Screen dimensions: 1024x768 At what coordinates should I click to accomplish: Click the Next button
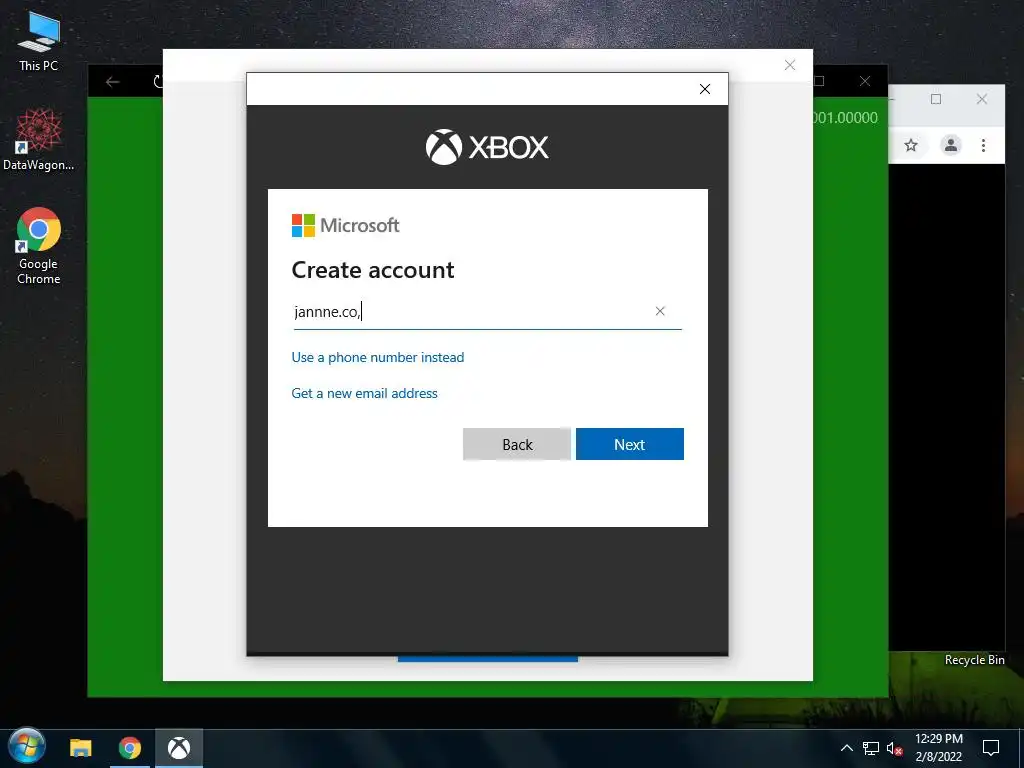[x=630, y=444]
